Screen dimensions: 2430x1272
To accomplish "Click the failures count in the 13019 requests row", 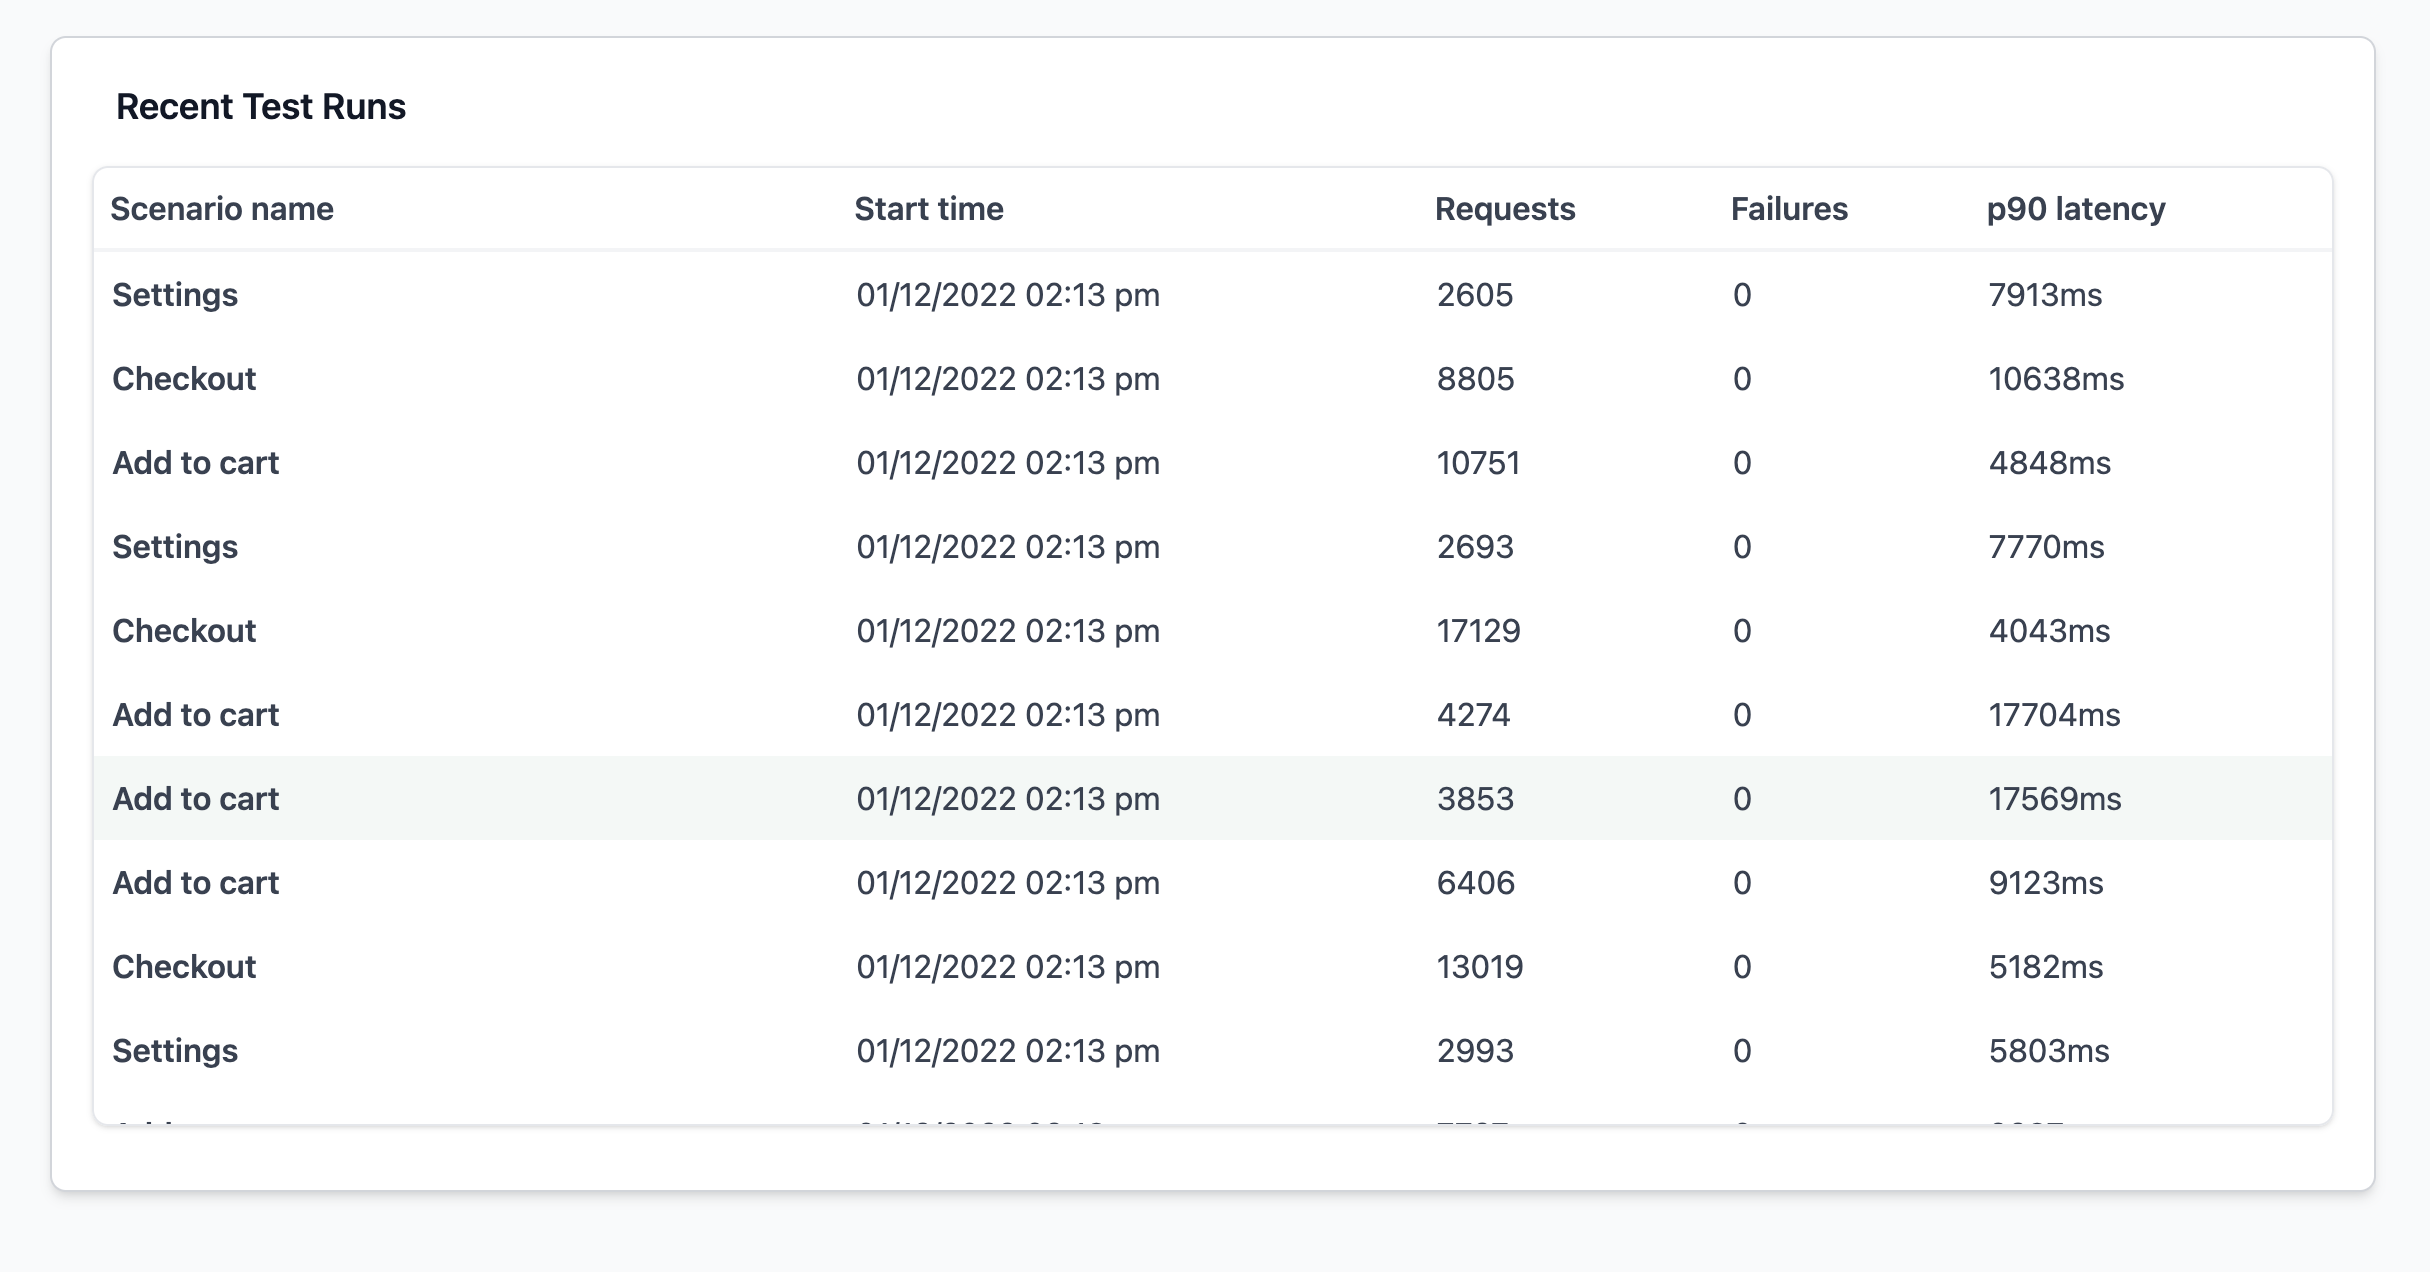I will click(x=1742, y=967).
